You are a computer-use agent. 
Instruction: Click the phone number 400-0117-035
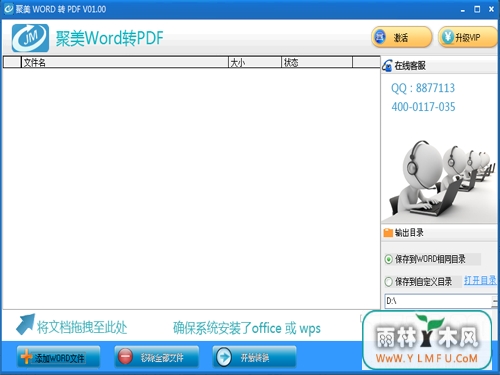[x=423, y=107]
